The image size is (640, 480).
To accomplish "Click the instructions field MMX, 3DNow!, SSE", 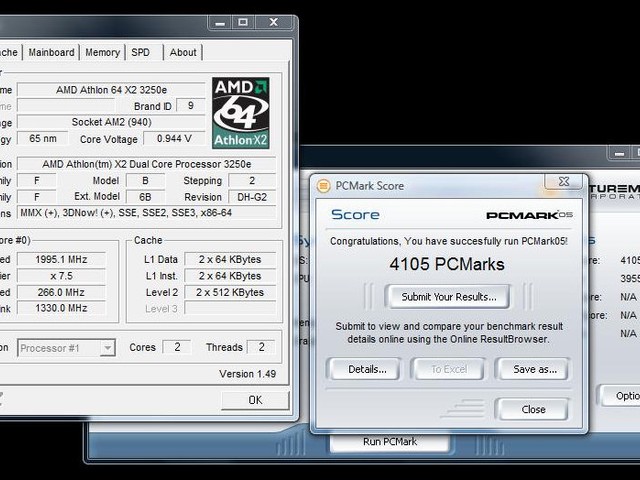I will click(147, 213).
